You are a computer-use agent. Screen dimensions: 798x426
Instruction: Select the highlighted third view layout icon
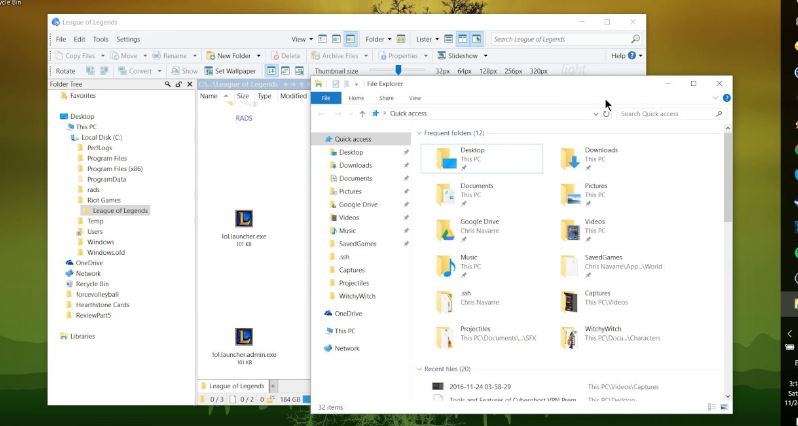(x=350, y=39)
